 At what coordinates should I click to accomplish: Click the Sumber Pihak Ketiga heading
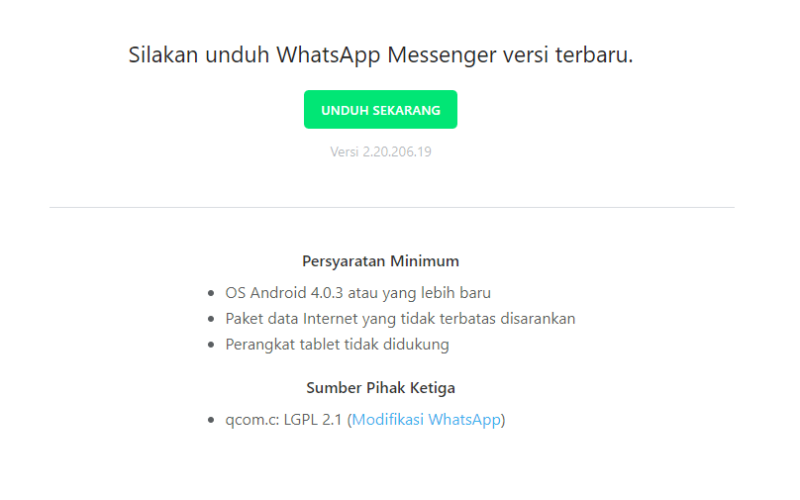click(381, 388)
